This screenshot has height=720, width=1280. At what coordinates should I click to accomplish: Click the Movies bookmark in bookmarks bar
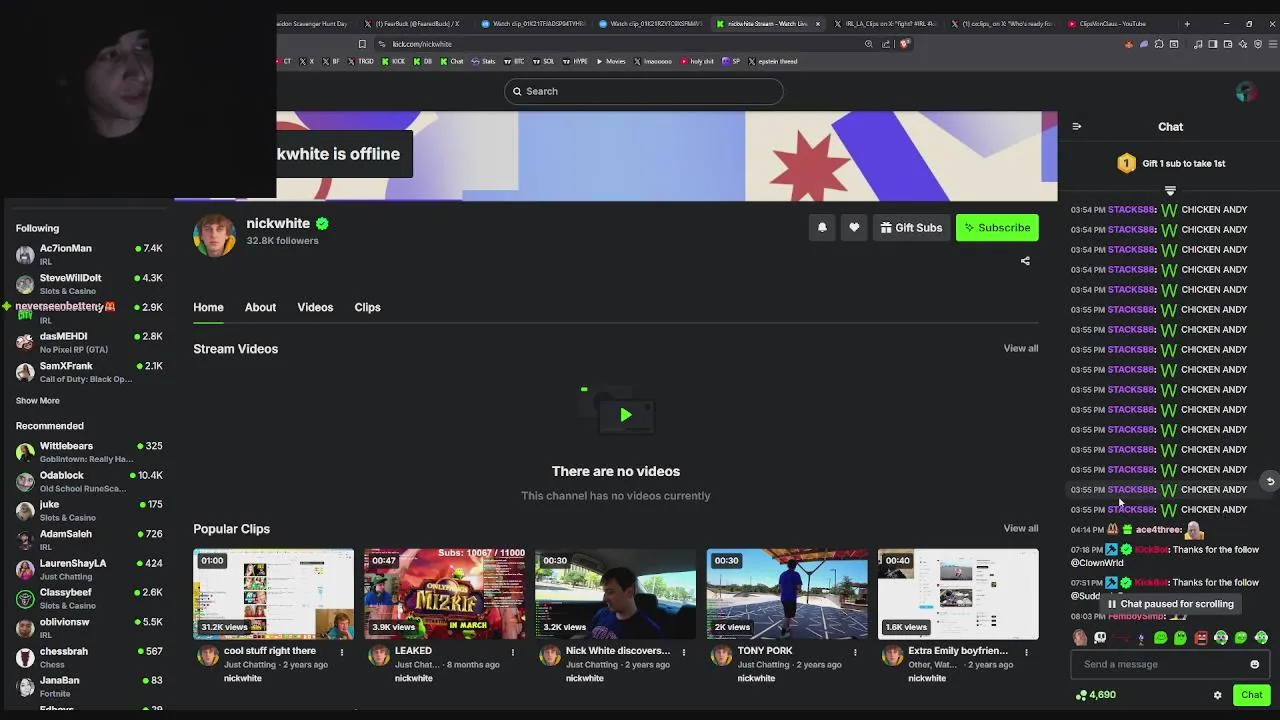(x=611, y=62)
